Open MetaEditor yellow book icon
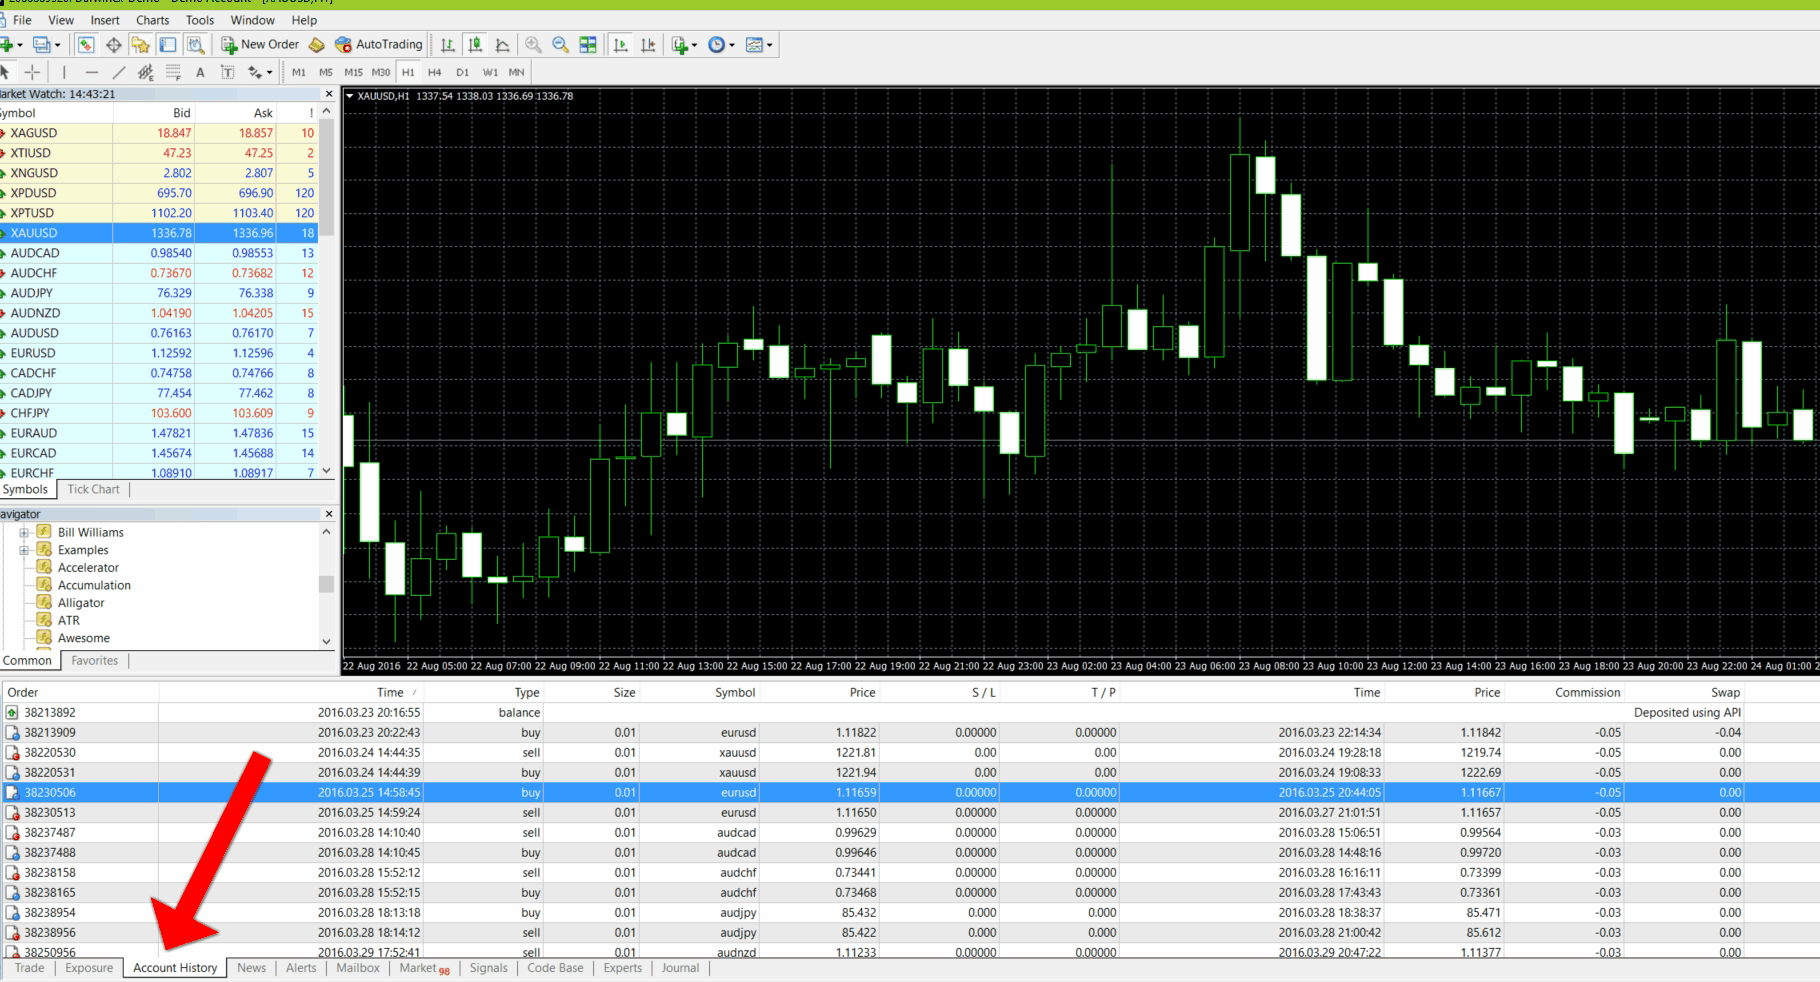Viewport: 1820px width, 982px height. coord(316,45)
